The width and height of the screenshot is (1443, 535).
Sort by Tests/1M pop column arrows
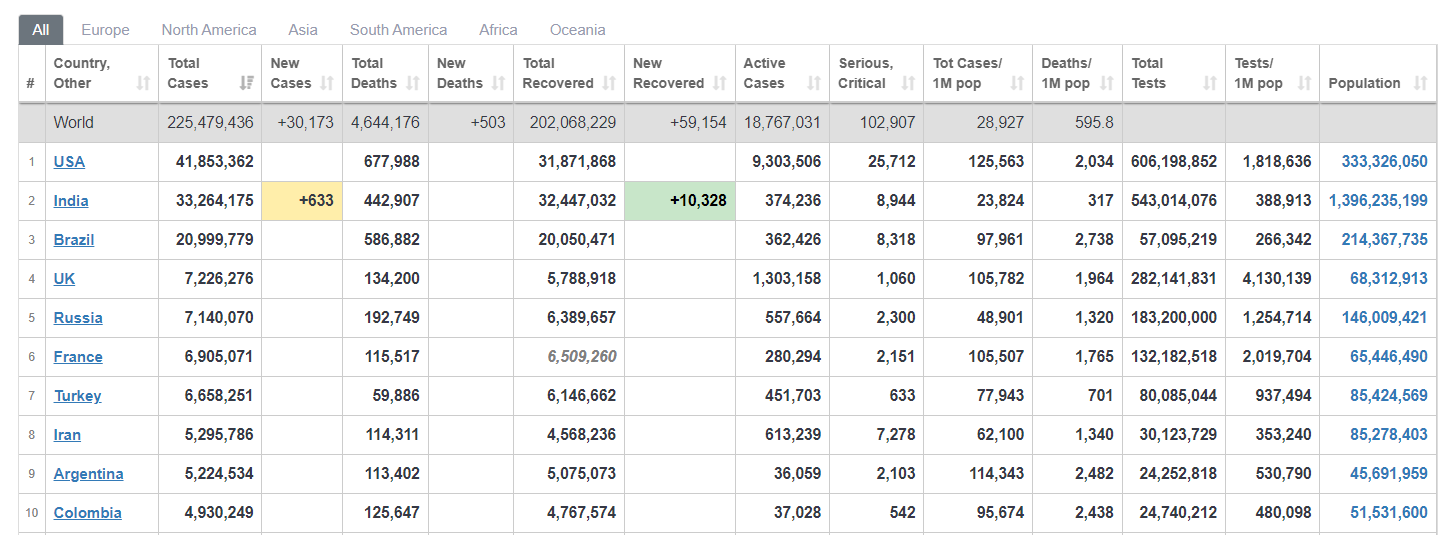[1303, 84]
